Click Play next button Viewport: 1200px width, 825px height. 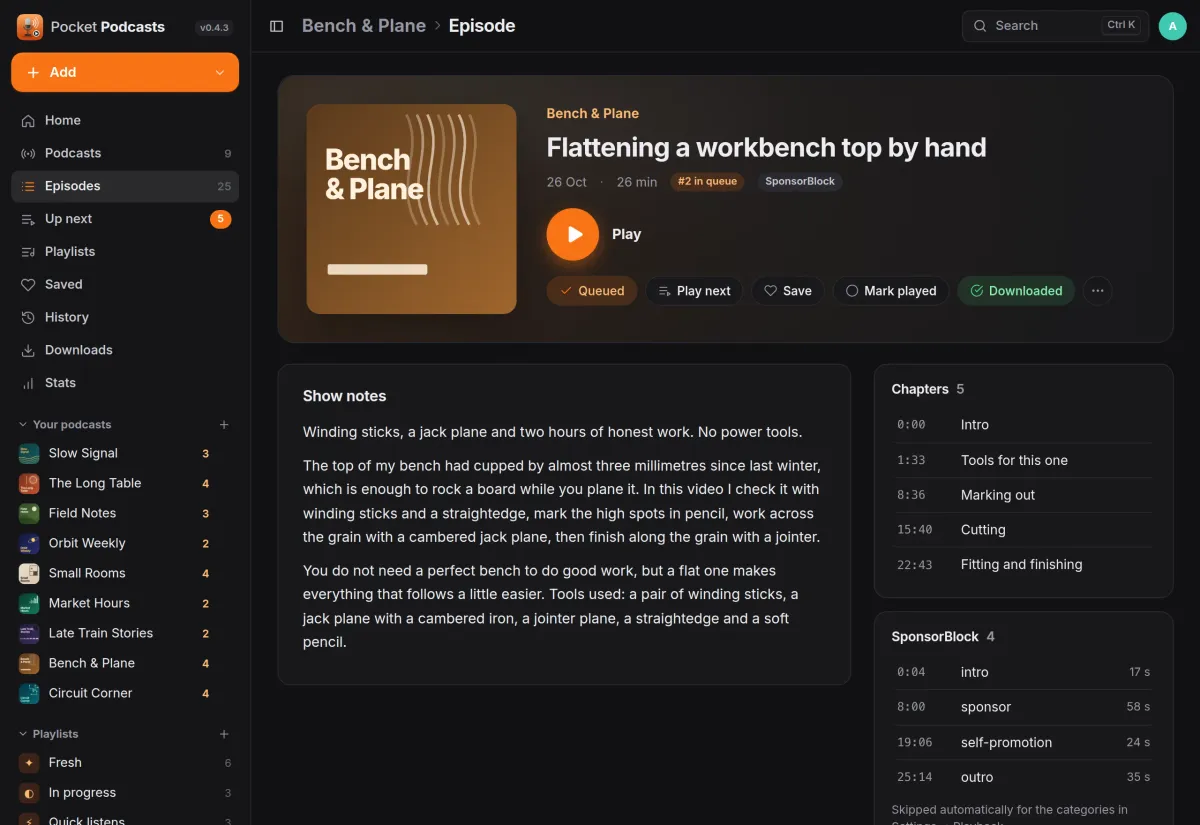click(x=694, y=291)
